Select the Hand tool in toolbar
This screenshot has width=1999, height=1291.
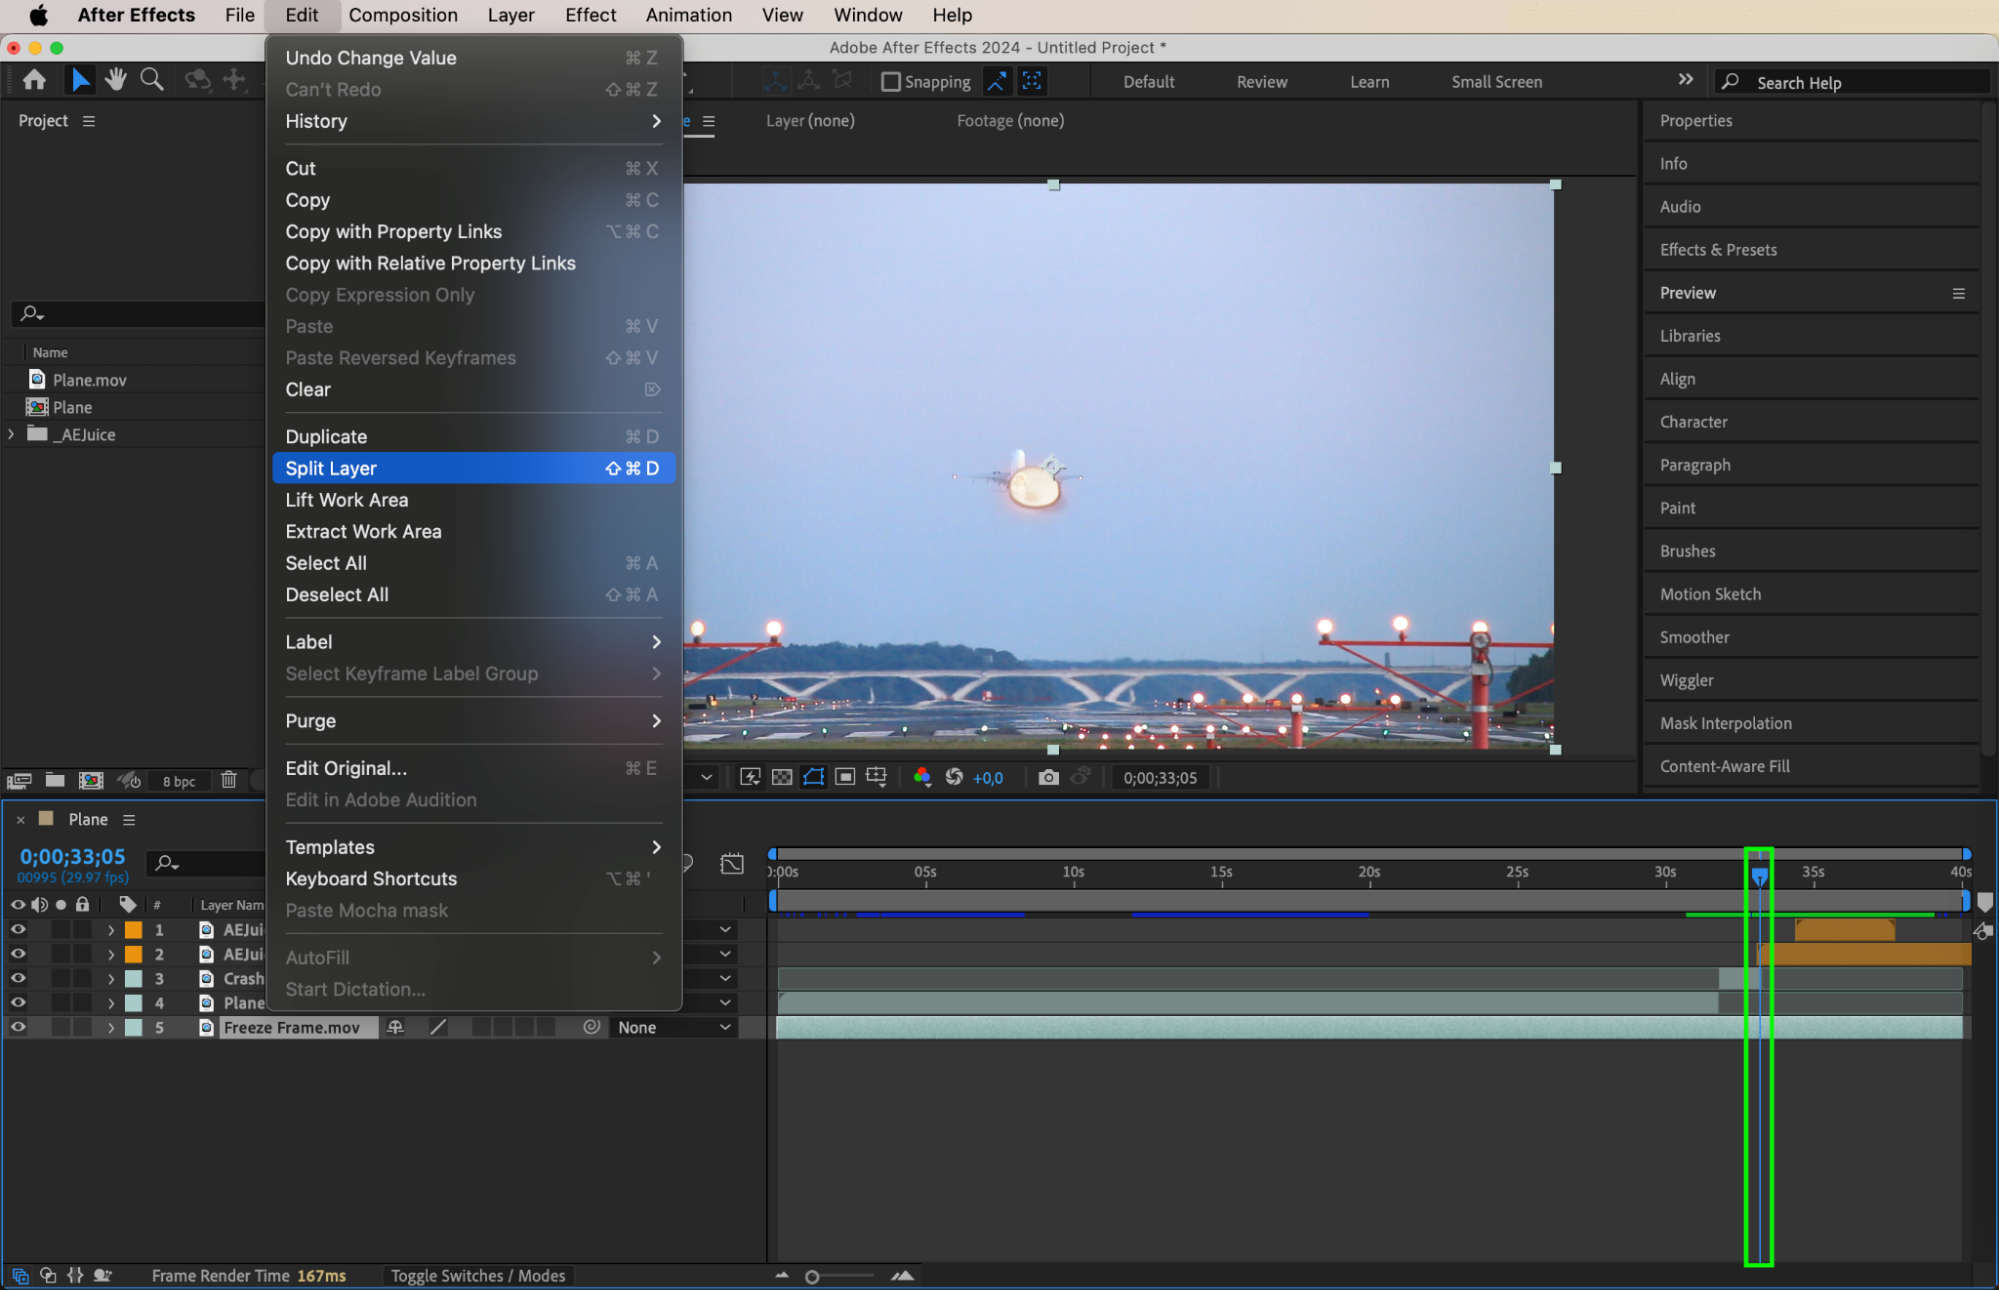(x=116, y=80)
